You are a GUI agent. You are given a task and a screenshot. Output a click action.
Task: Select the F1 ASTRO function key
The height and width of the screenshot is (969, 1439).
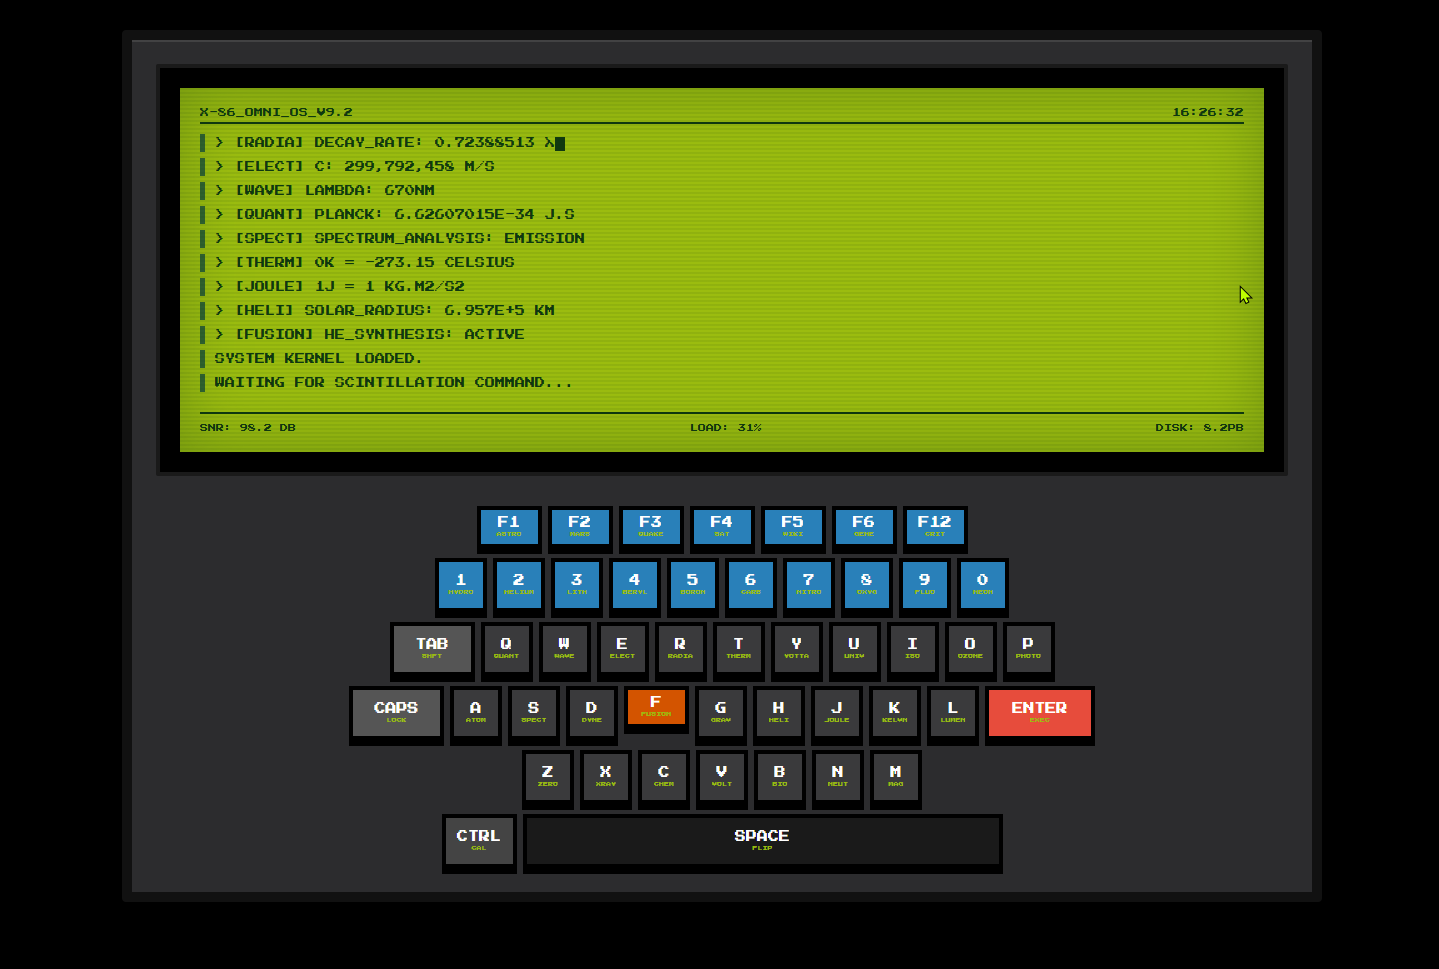tap(509, 527)
